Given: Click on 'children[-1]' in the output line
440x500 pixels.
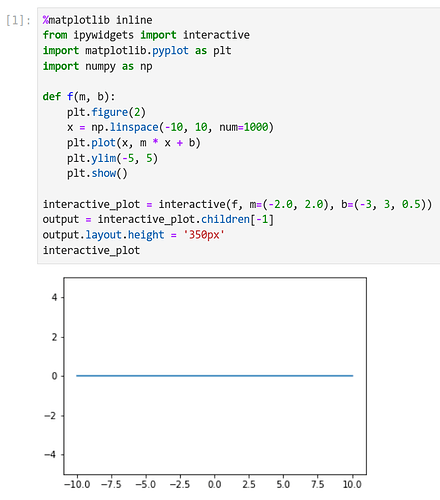Looking at the screenshot, I should click(237, 219).
